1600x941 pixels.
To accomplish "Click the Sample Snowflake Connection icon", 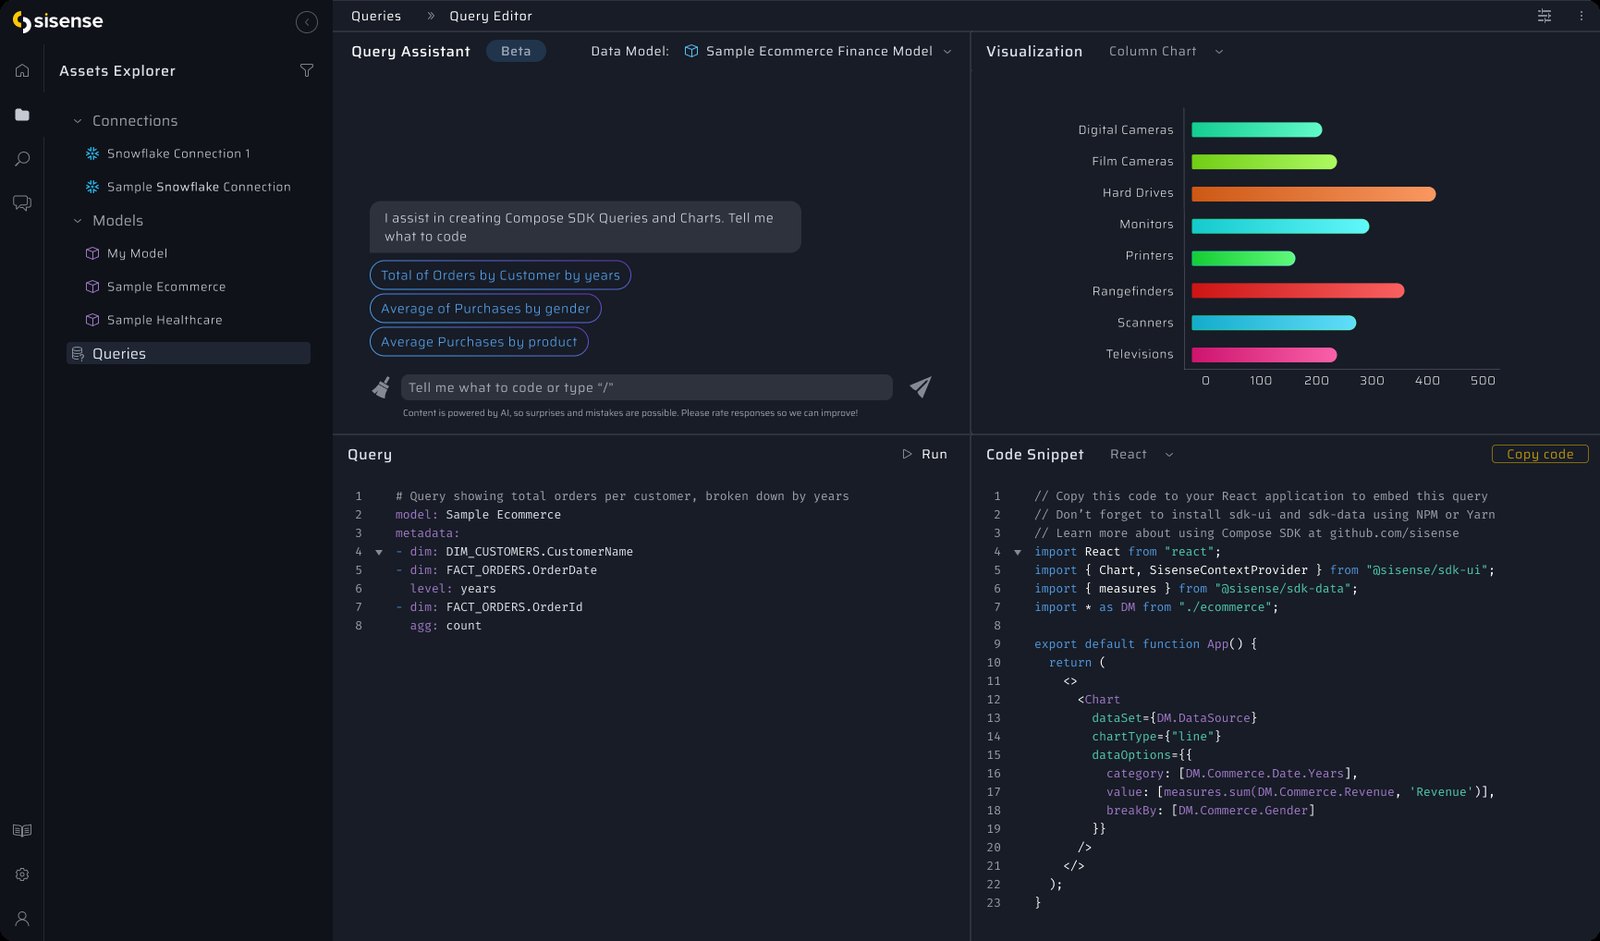I will click(92, 187).
